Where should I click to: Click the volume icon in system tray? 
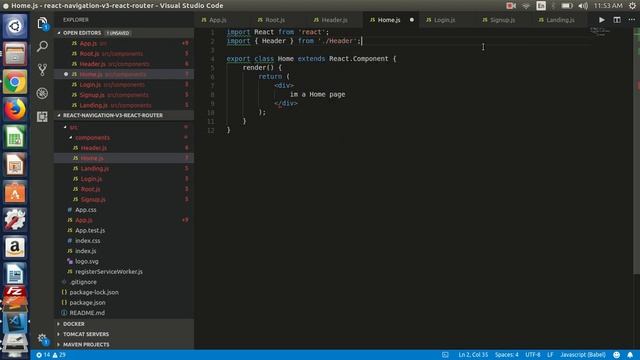(x=583, y=5)
